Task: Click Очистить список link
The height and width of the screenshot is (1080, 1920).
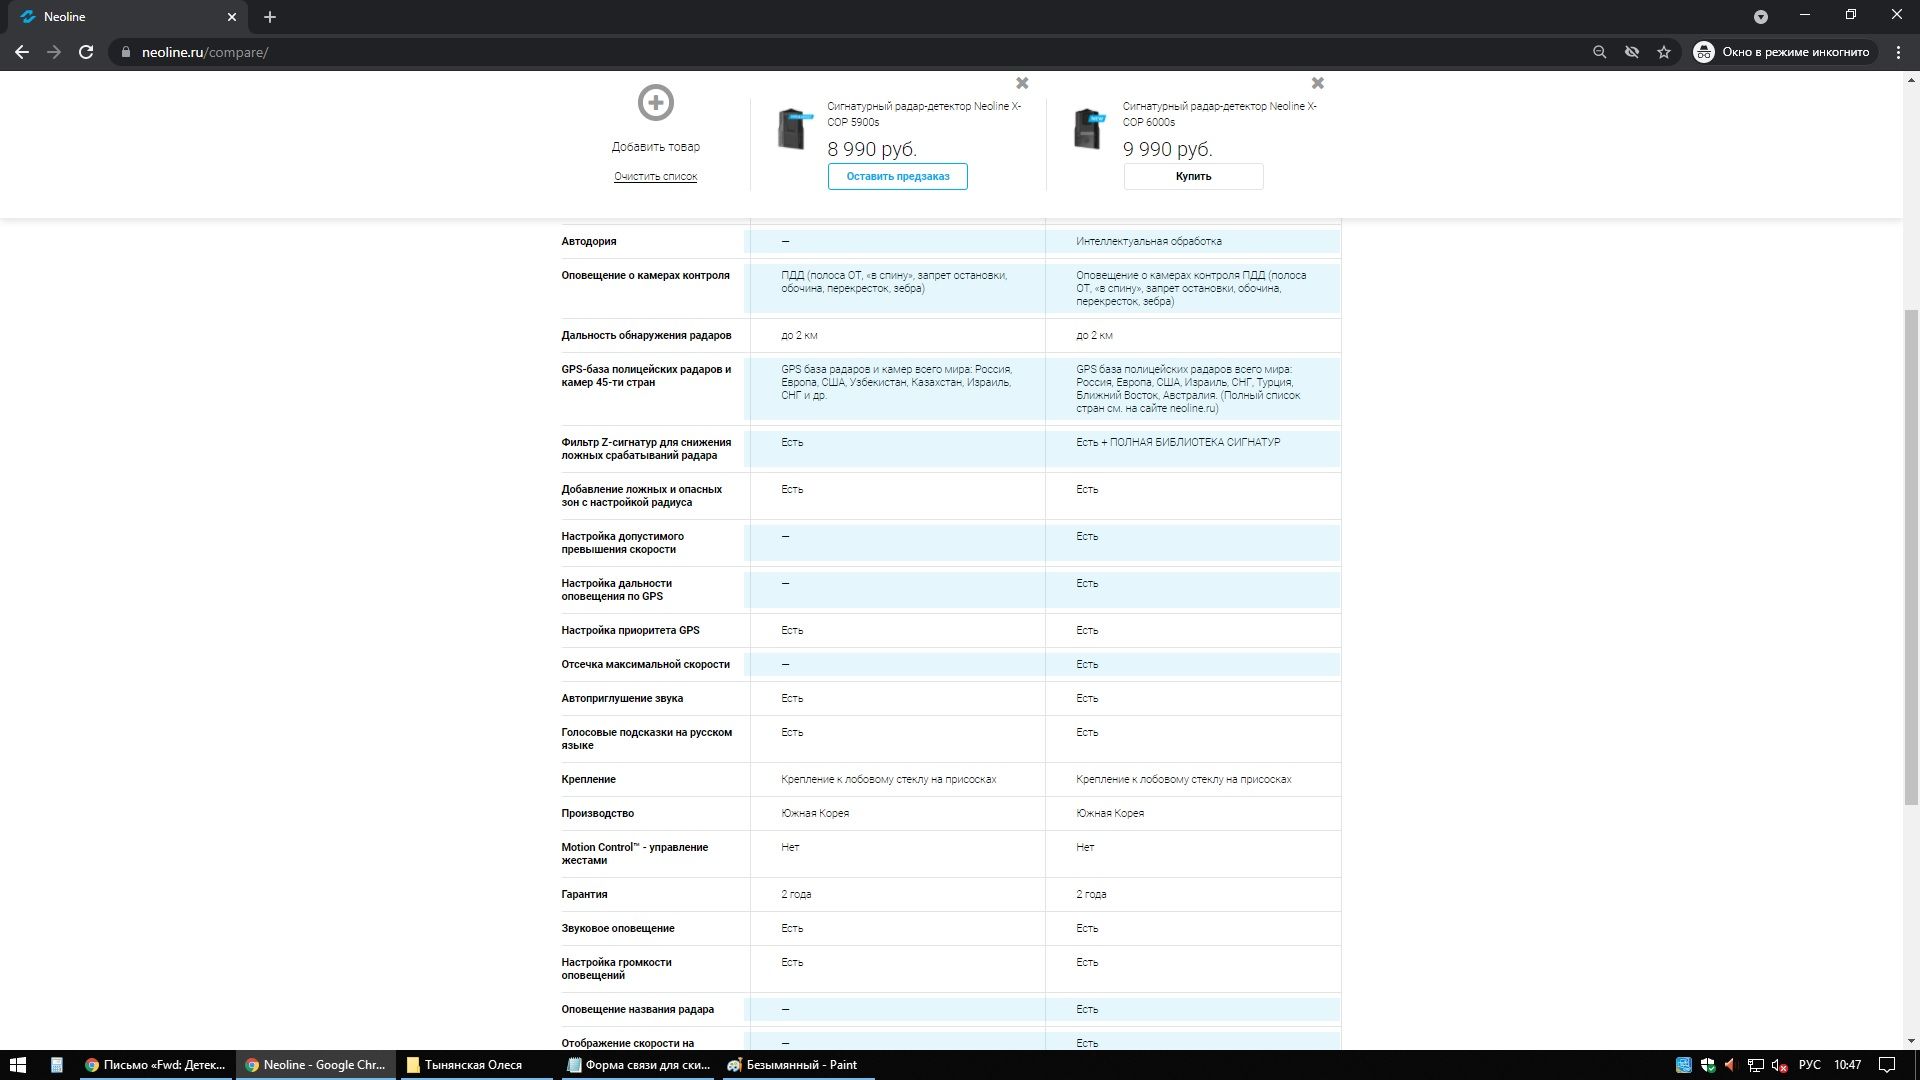Action: pos(655,176)
